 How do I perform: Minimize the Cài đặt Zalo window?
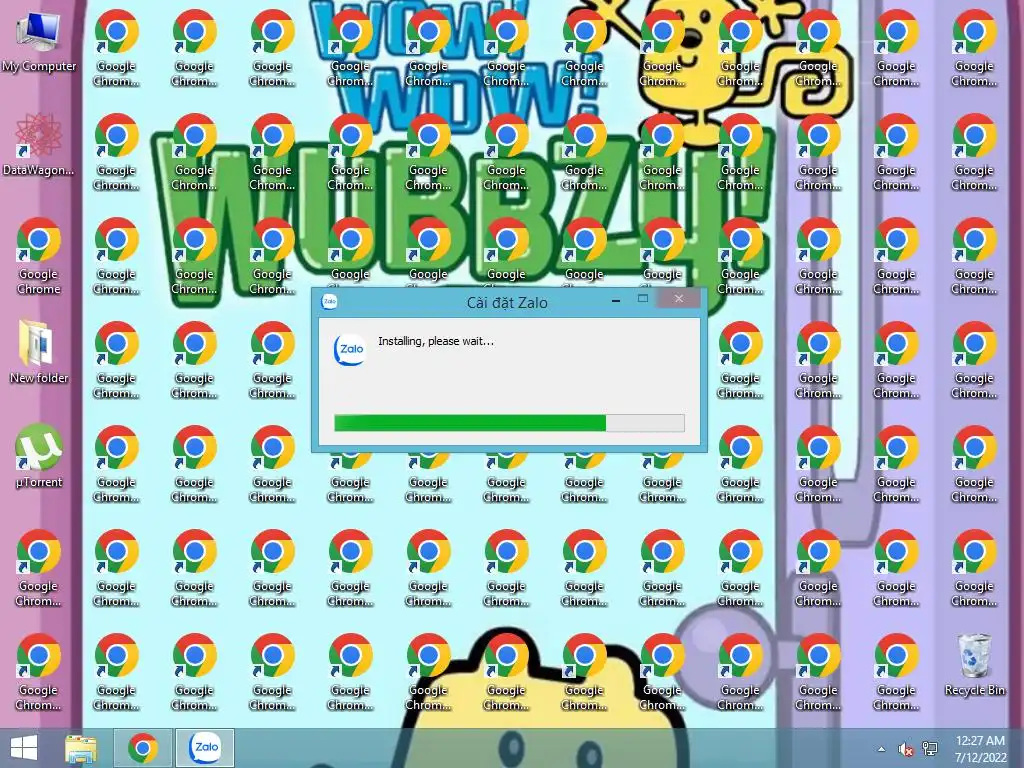616,300
